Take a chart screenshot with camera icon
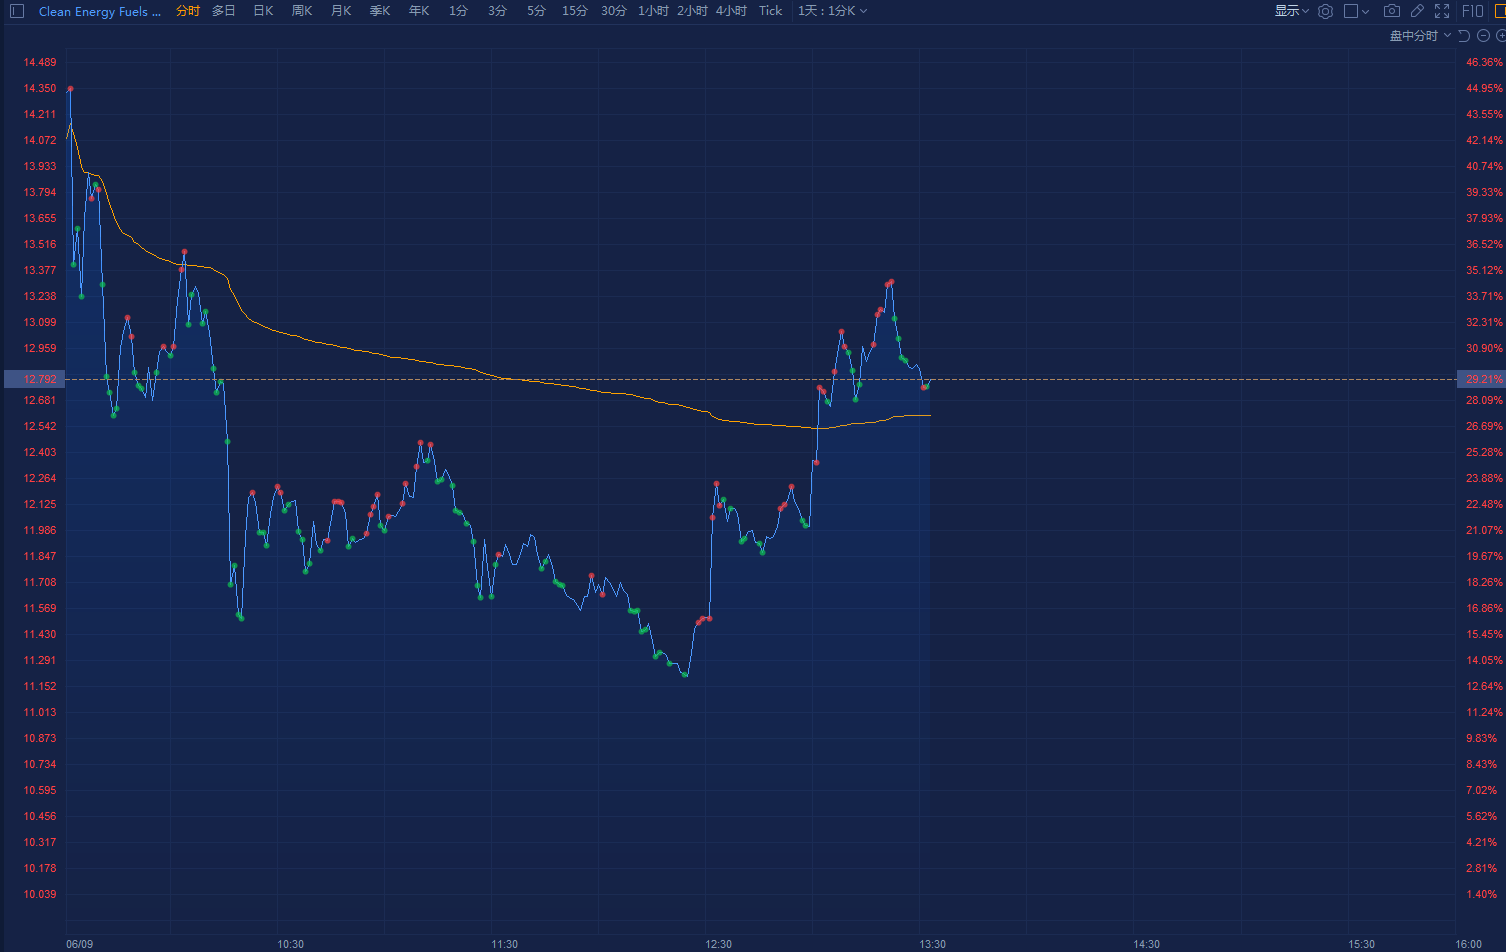Screen dimensions: 1506x952 (1392, 11)
